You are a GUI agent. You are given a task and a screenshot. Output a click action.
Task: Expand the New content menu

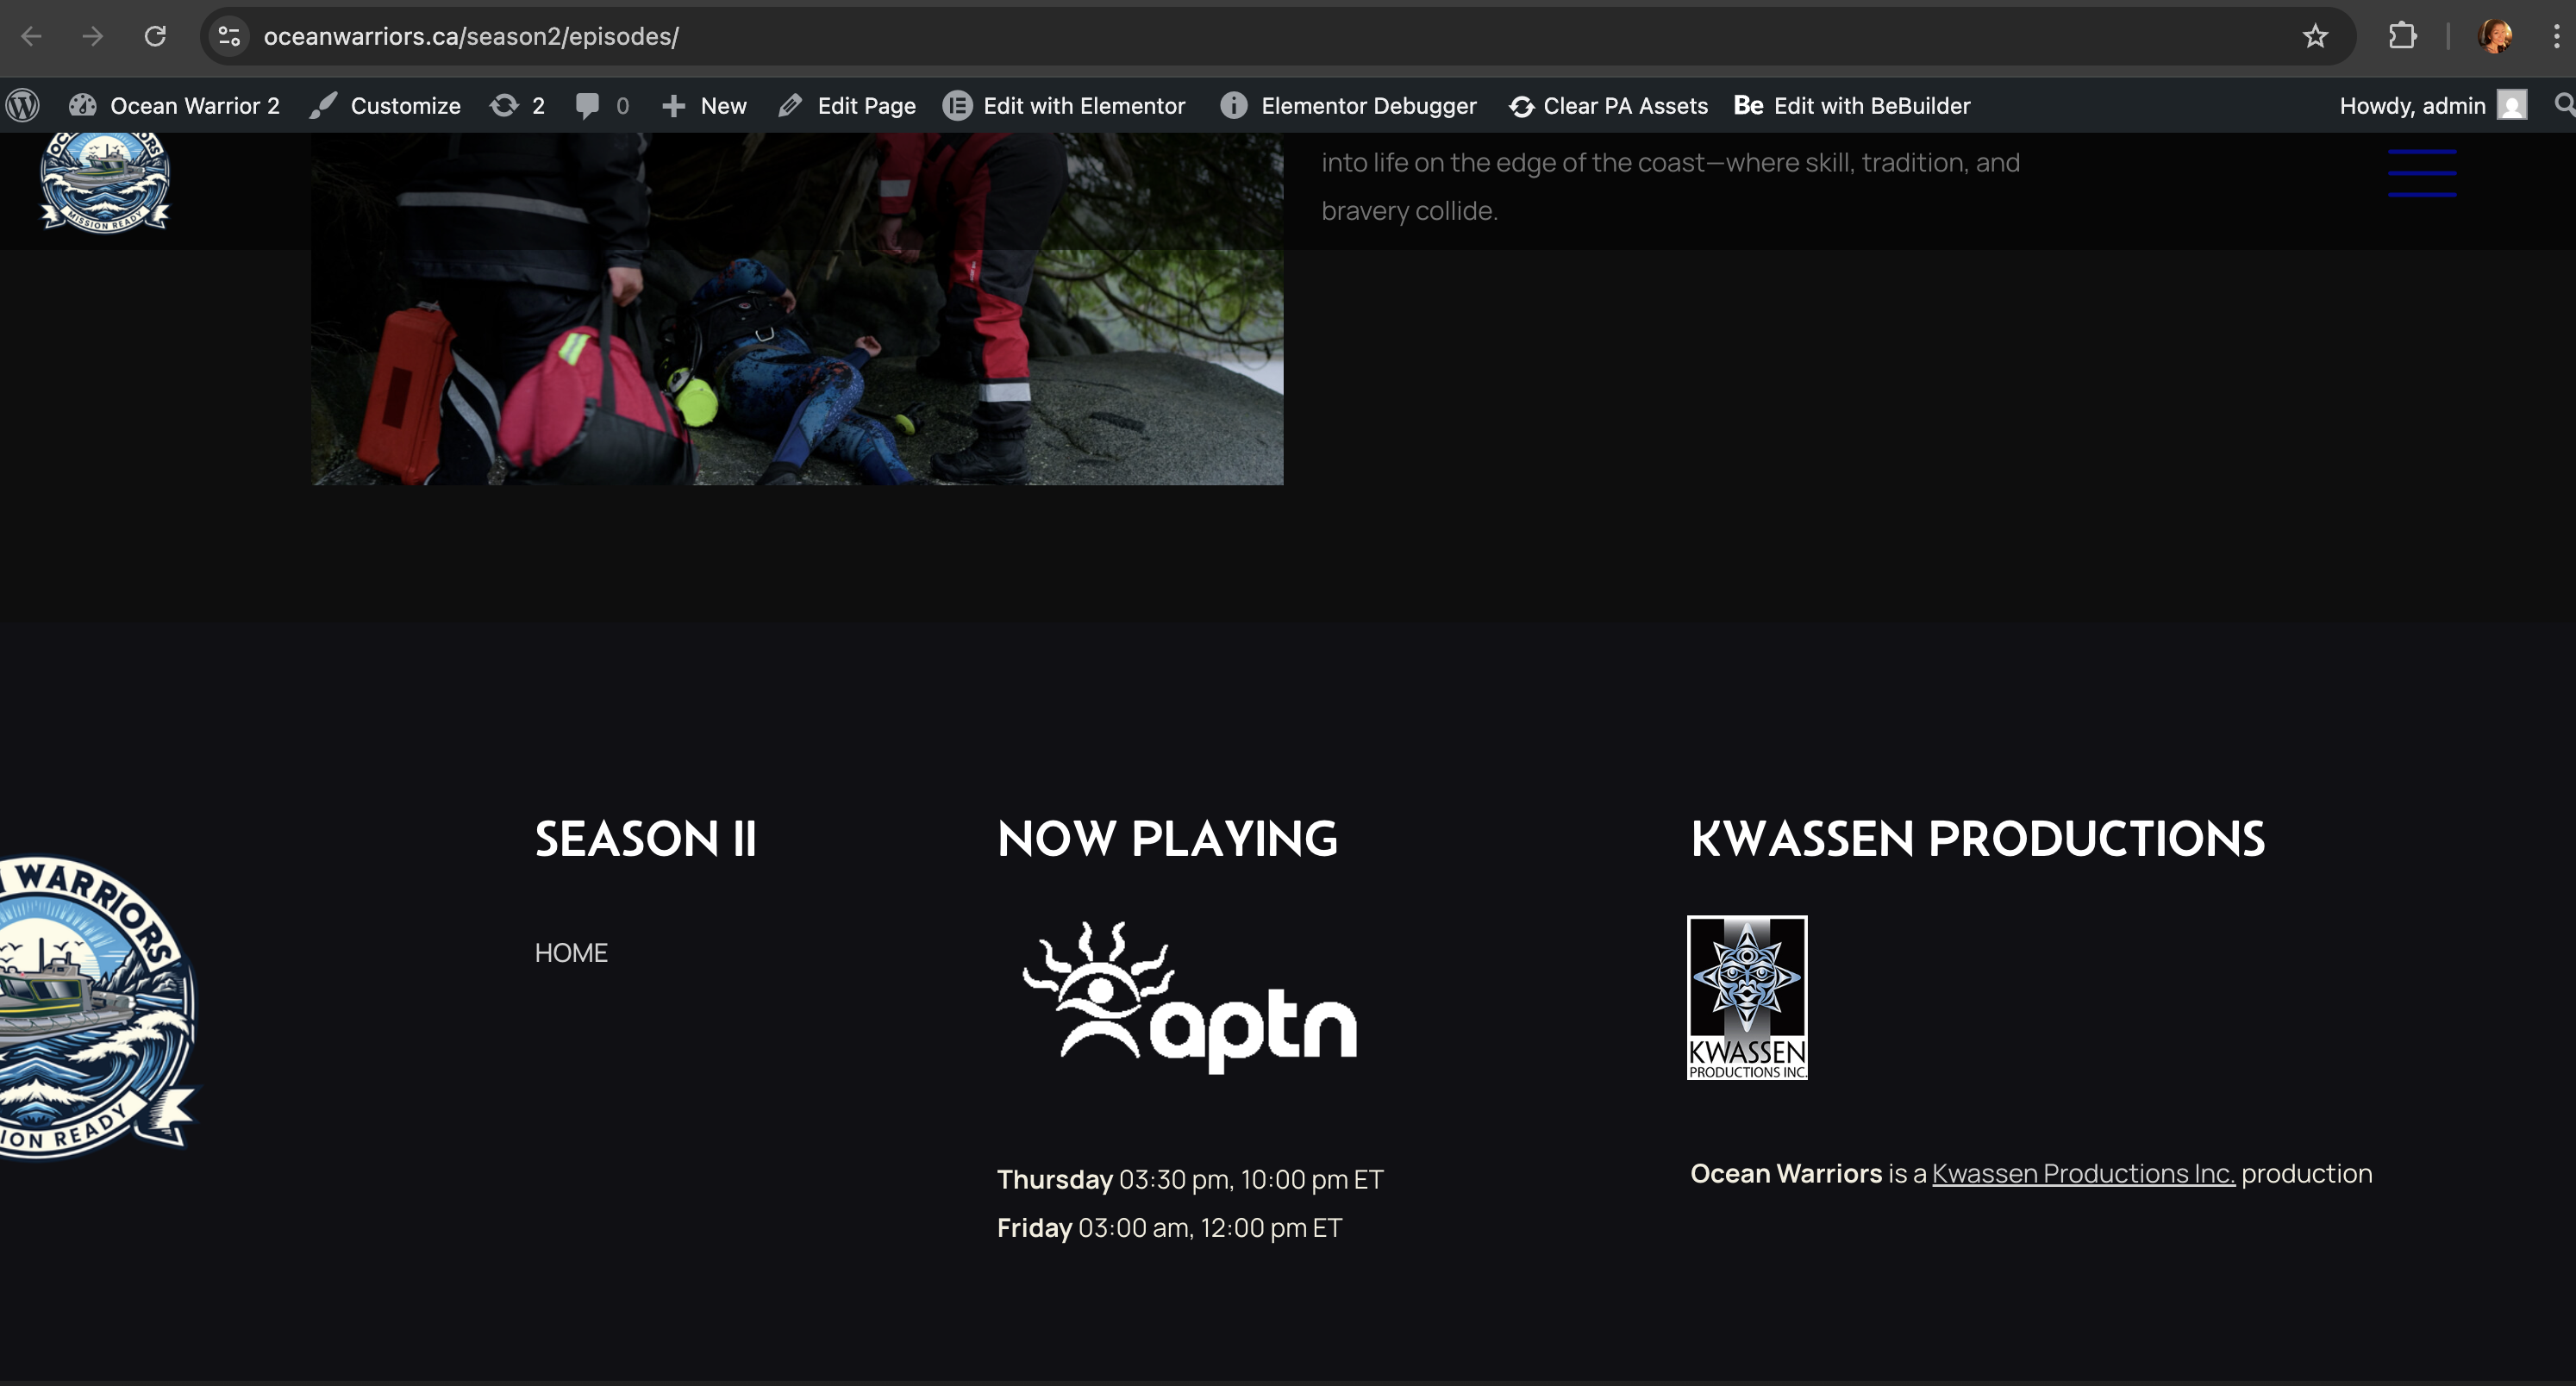click(x=704, y=105)
